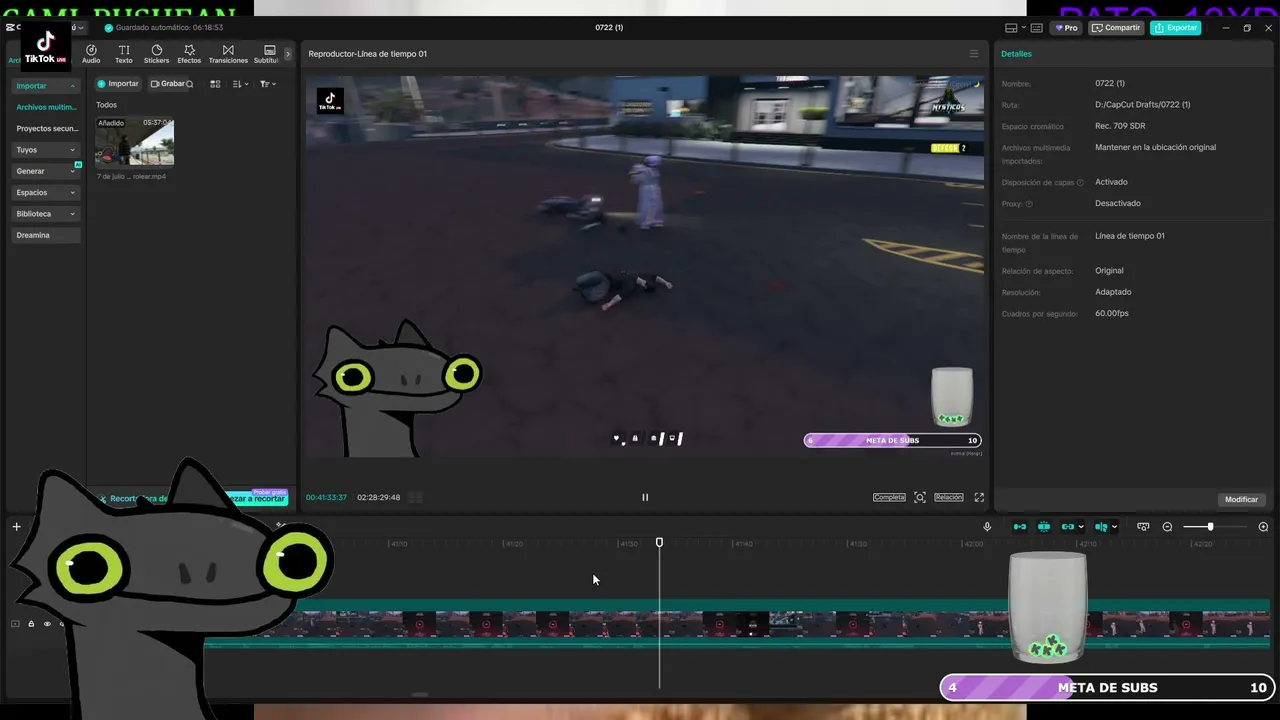Click the video clip on the timeline track
The width and height of the screenshot is (1280, 720).
pos(735,625)
